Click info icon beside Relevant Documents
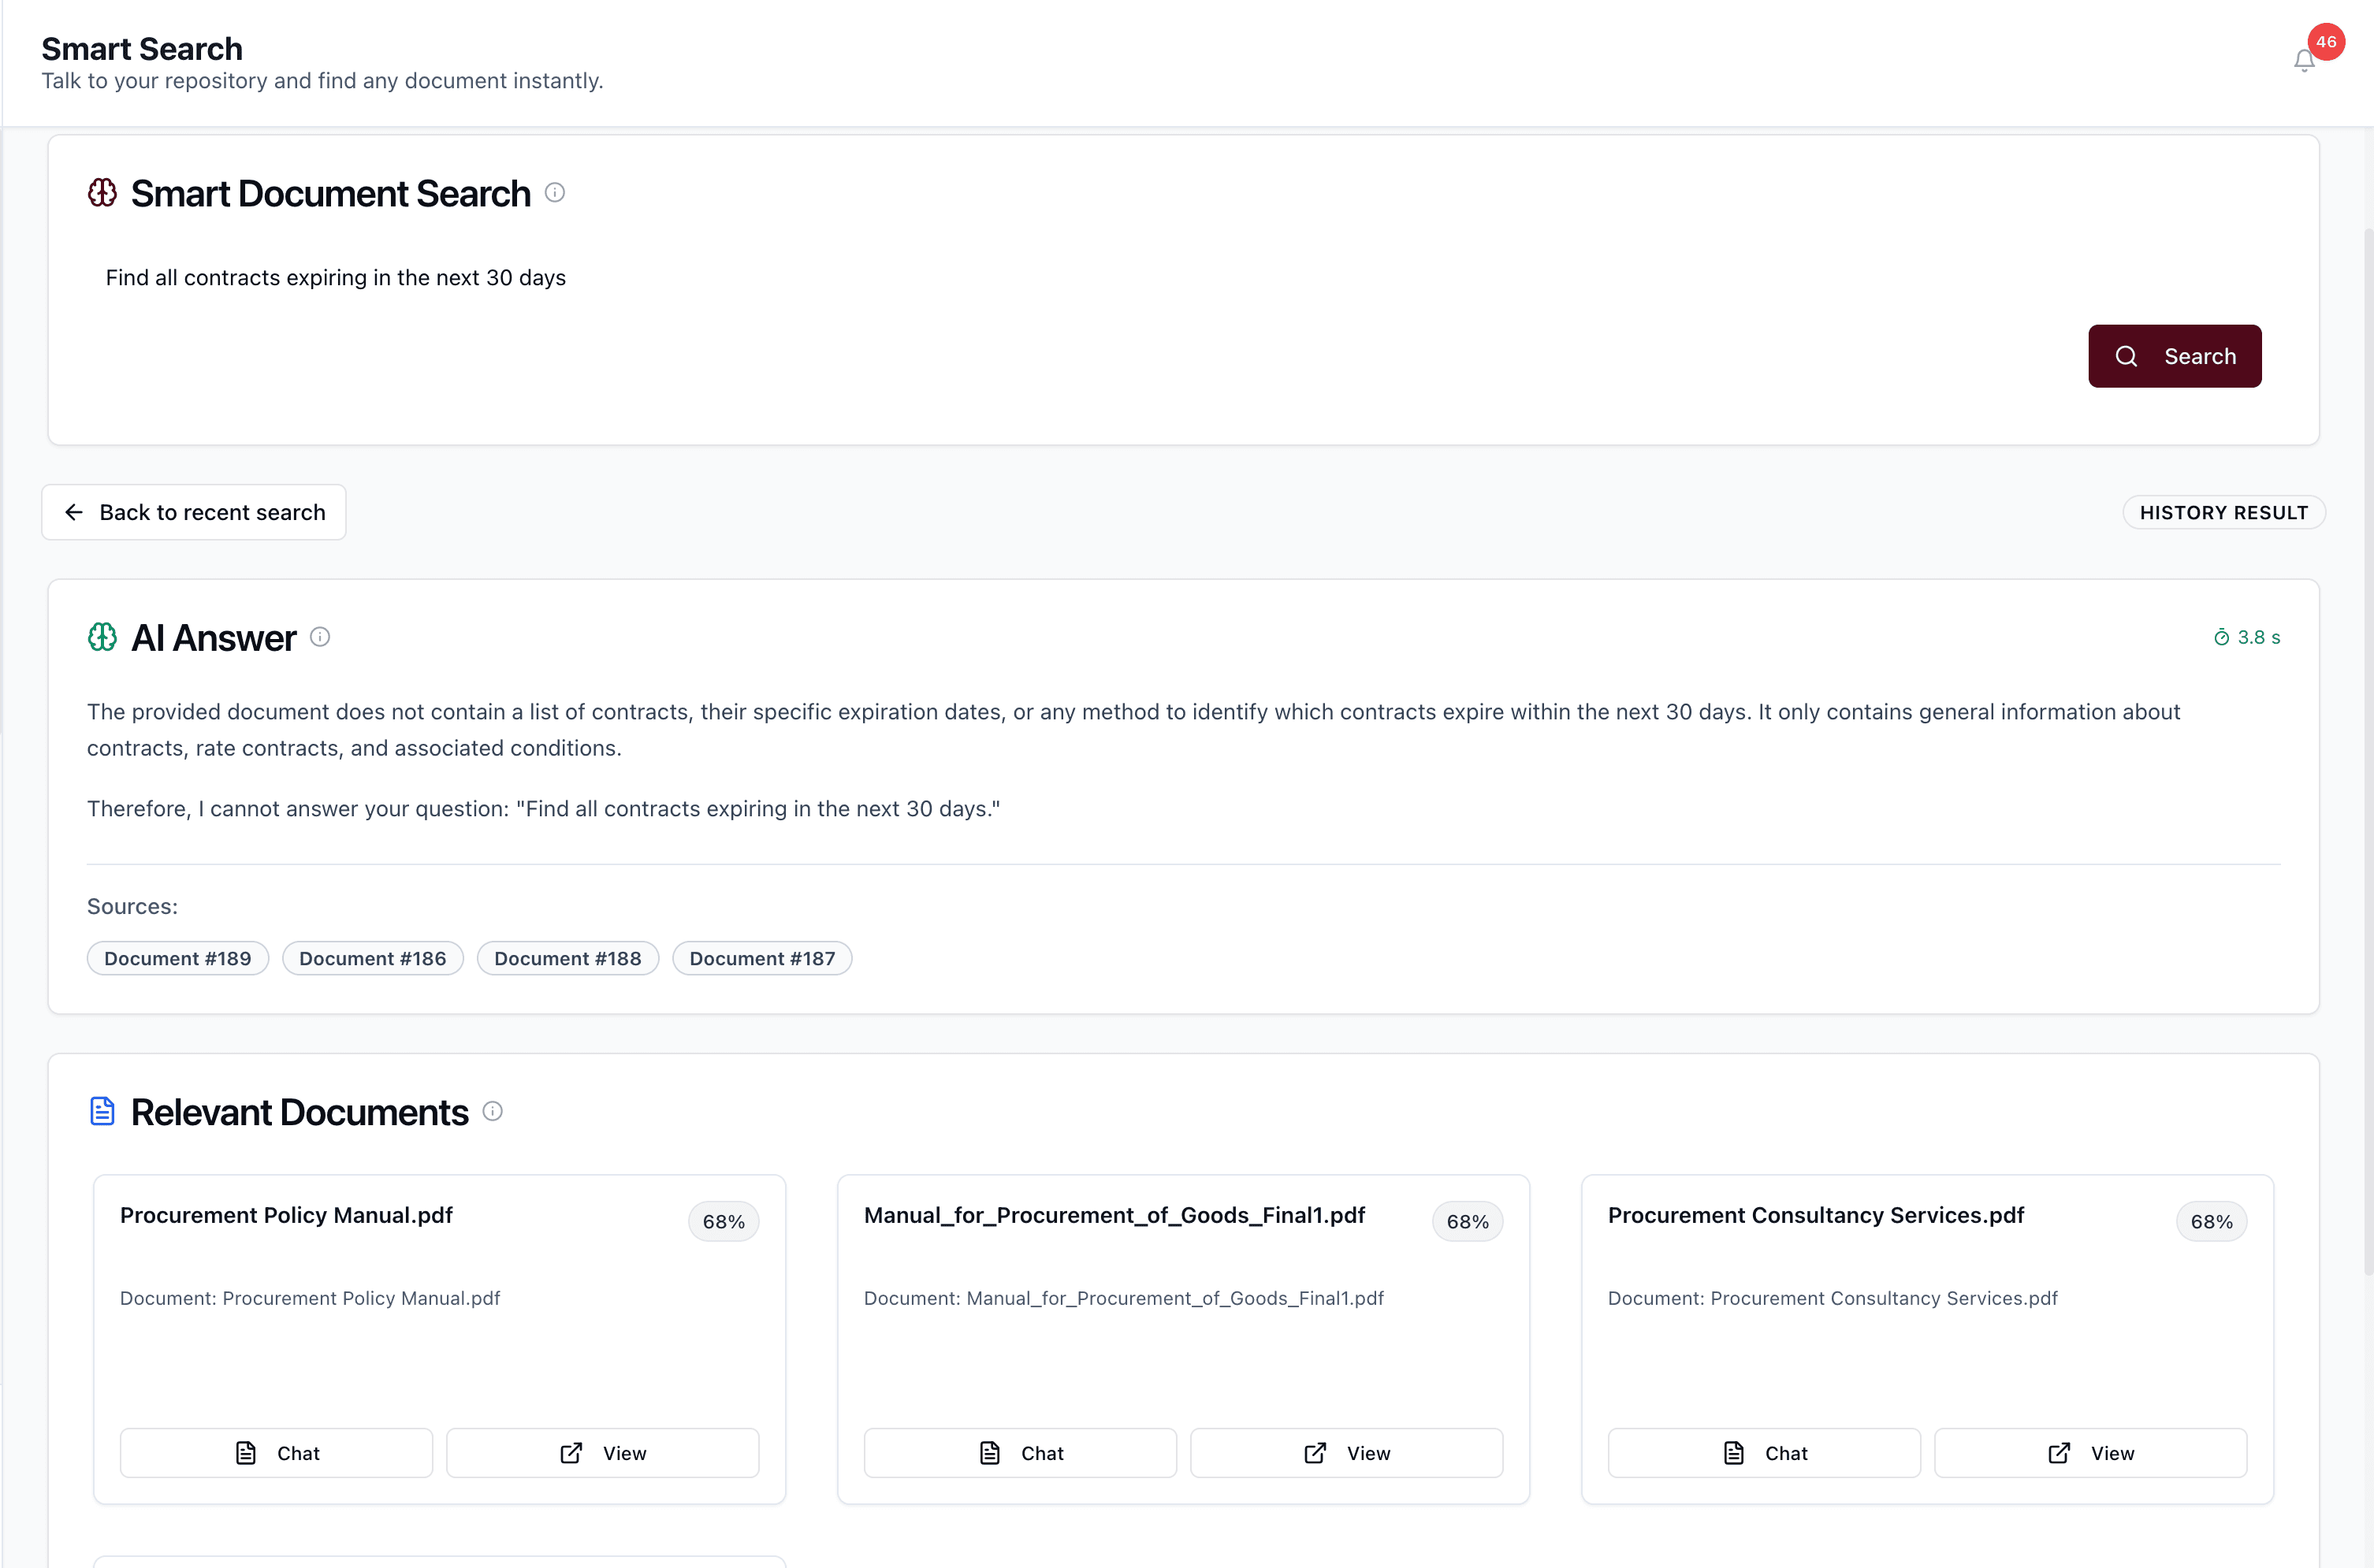2374x1568 pixels. (x=493, y=1111)
